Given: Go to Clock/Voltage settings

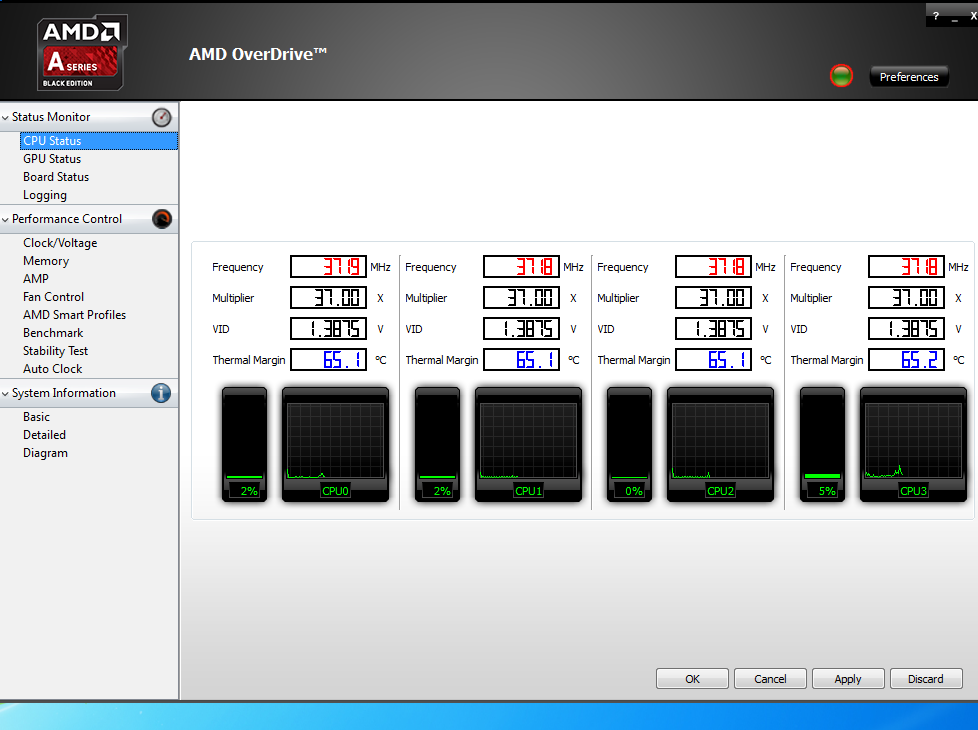Looking at the screenshot, I should pyautogui.click(x=60, y=243).
